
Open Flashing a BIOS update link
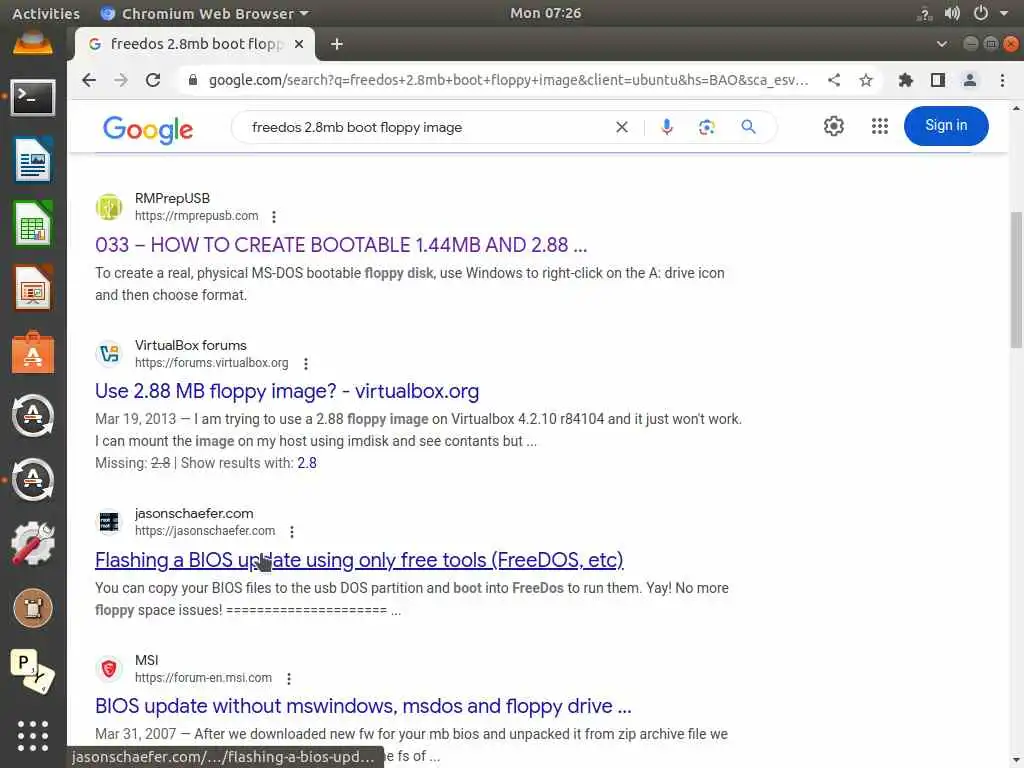click(x=359, y=560)
